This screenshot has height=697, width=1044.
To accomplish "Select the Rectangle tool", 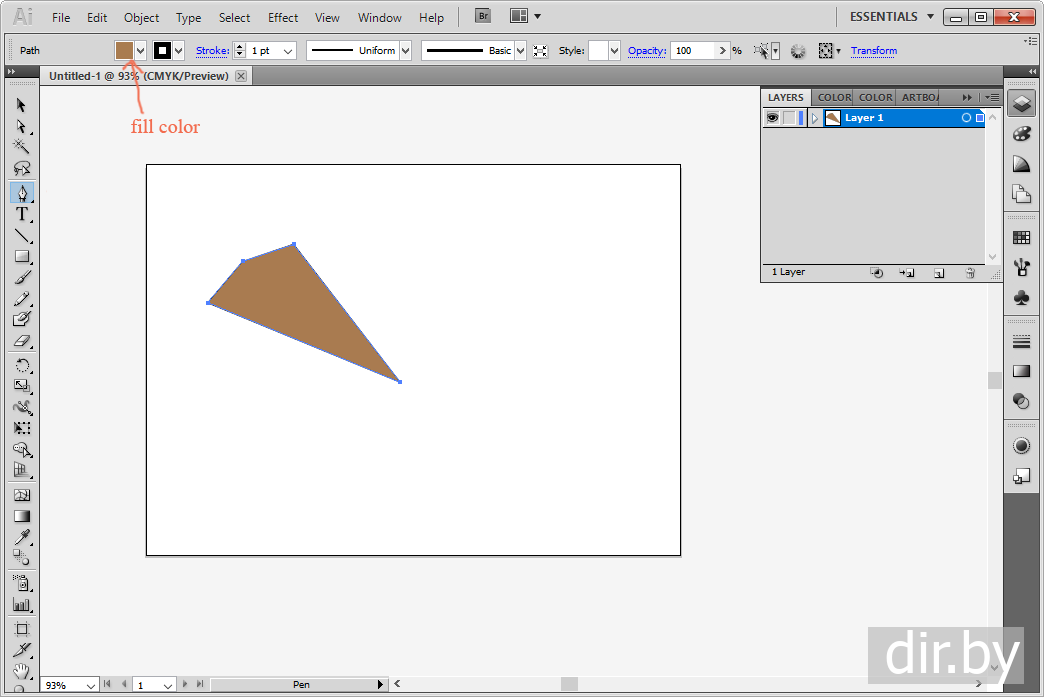I will [x=21, y=257].
